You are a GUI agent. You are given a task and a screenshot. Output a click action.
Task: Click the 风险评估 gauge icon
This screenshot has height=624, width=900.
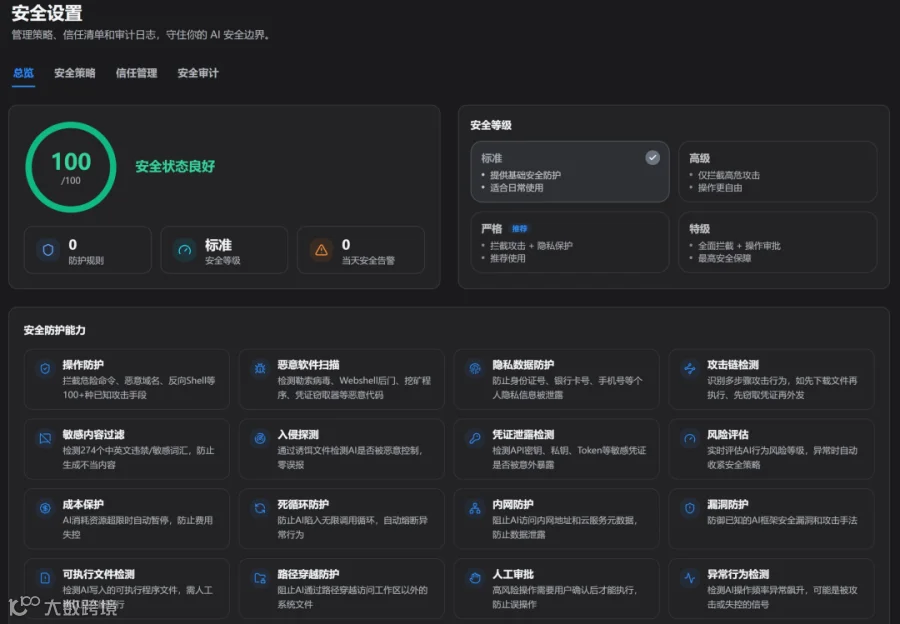(690, 439)
